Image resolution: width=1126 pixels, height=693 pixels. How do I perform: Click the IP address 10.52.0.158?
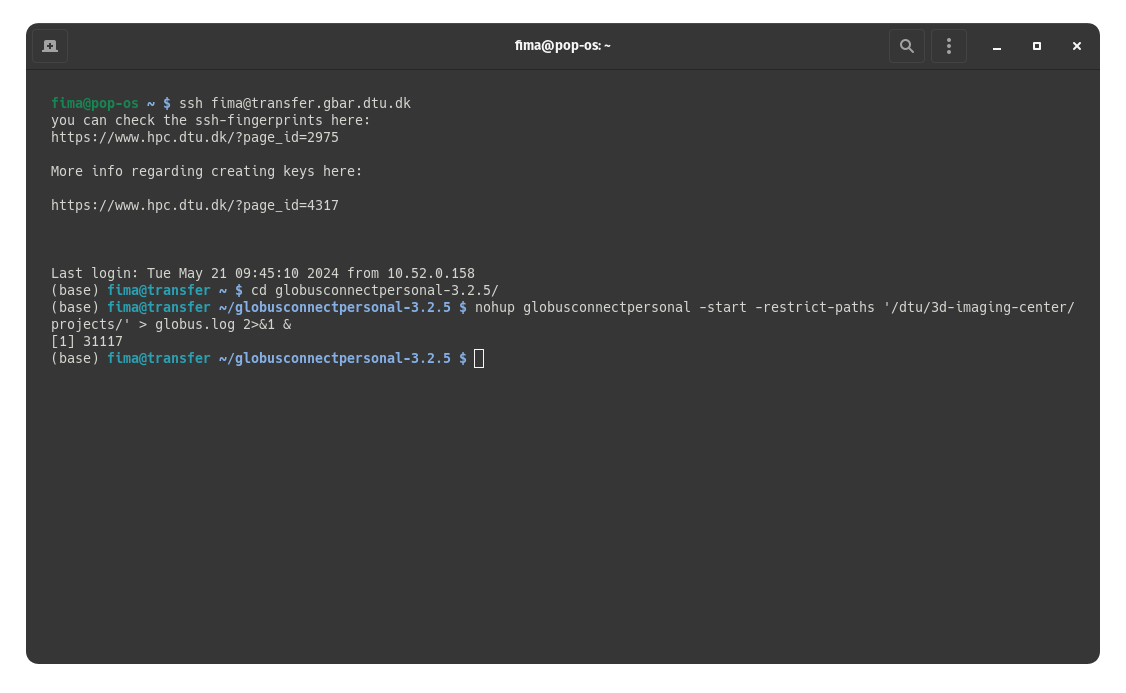(x=431, y=273)
